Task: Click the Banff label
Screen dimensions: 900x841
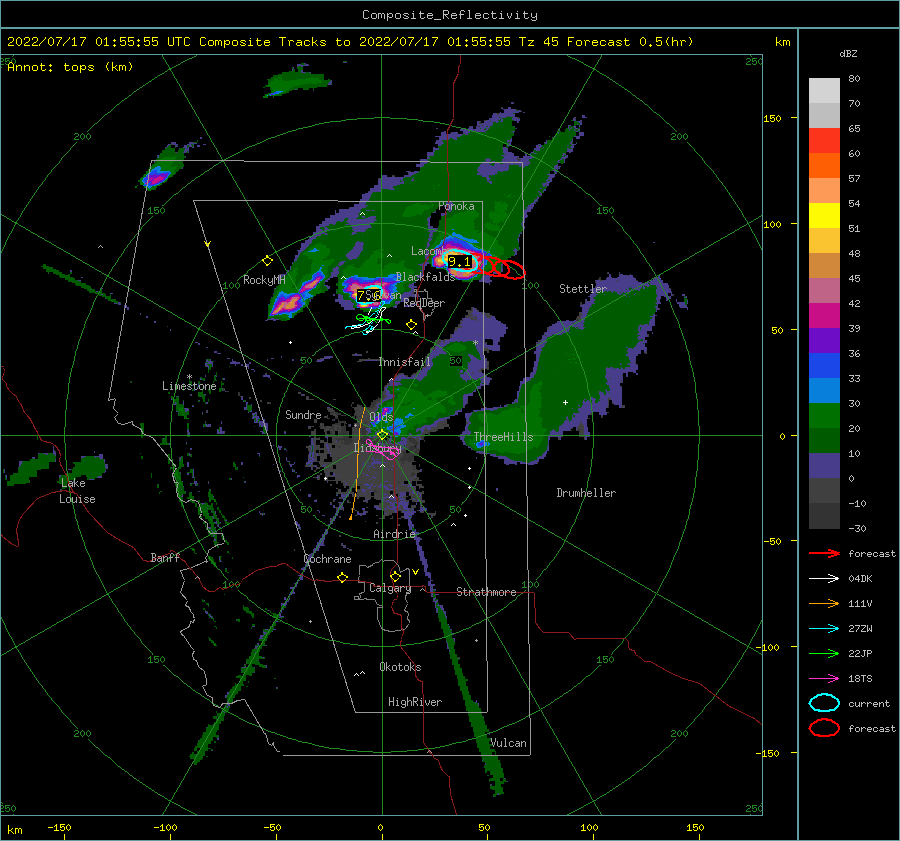Action: point(165,558)
